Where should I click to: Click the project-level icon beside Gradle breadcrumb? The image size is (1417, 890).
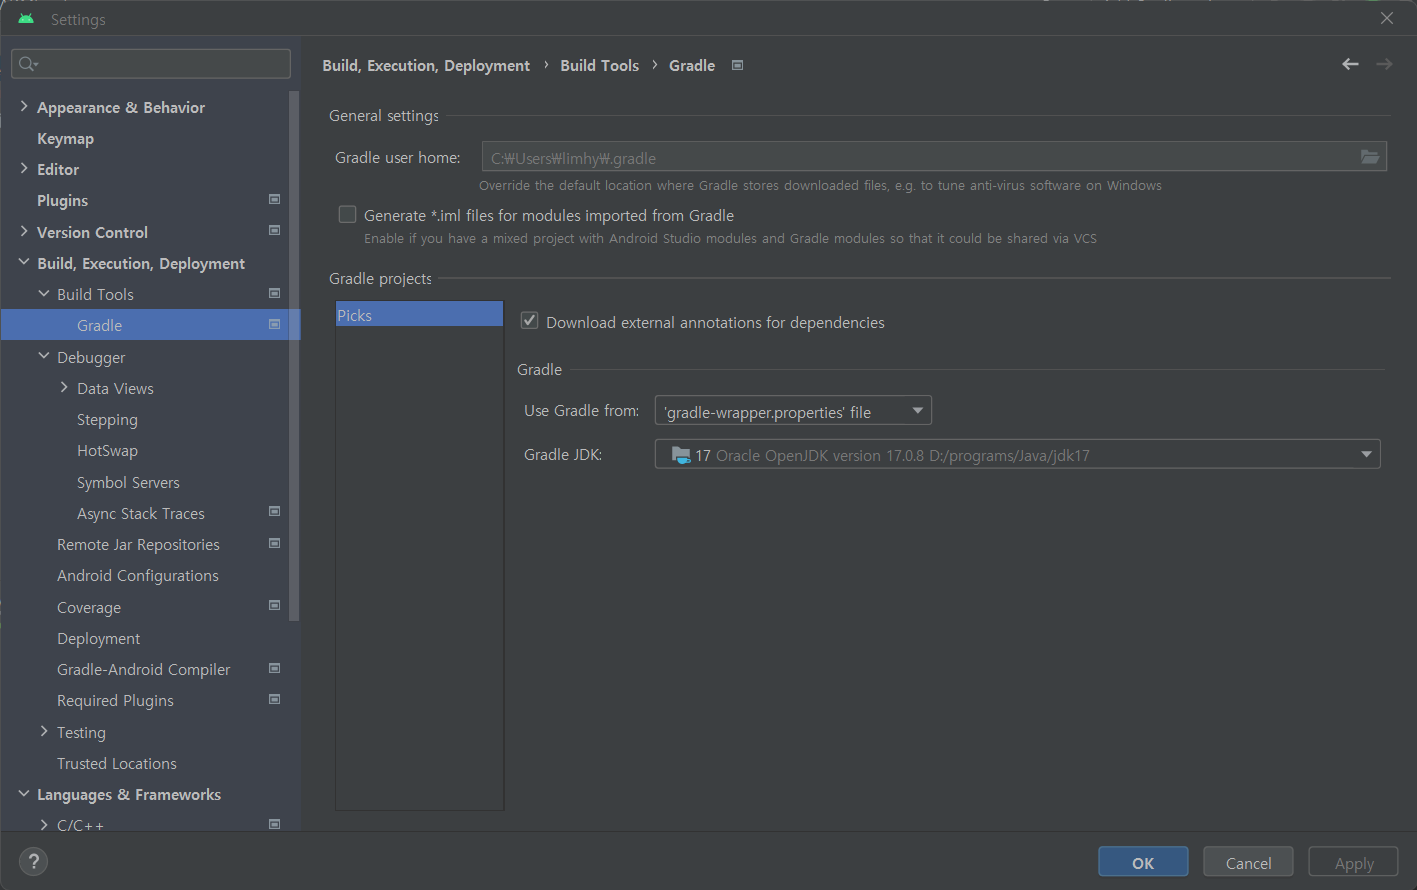click(x=738, y=65)
